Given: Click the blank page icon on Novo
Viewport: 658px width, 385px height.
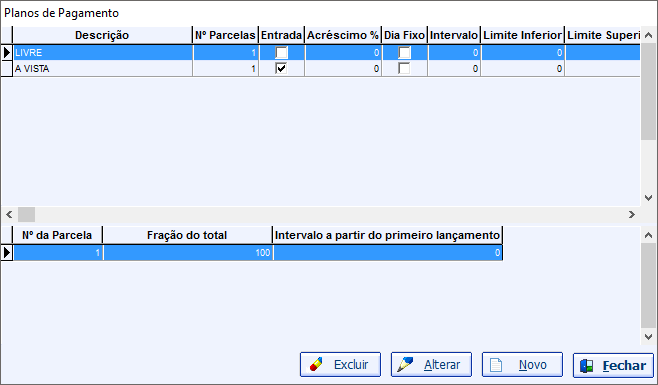Looking at the screenshot, I should pos(496,365).
